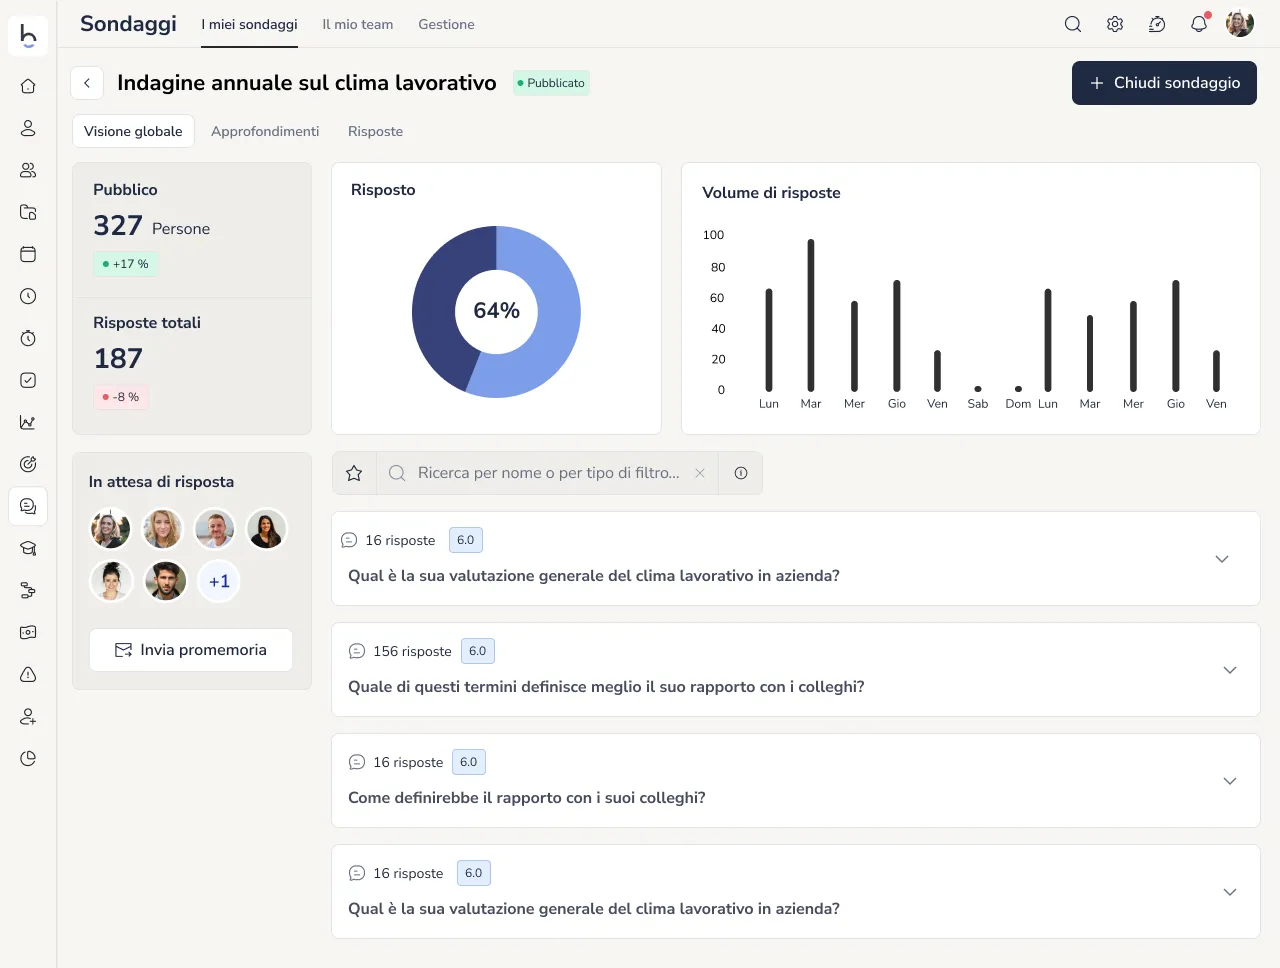Open the target goals icon in sidebar
Viewport: 1280px width, 968px height.
pos(28,464)
